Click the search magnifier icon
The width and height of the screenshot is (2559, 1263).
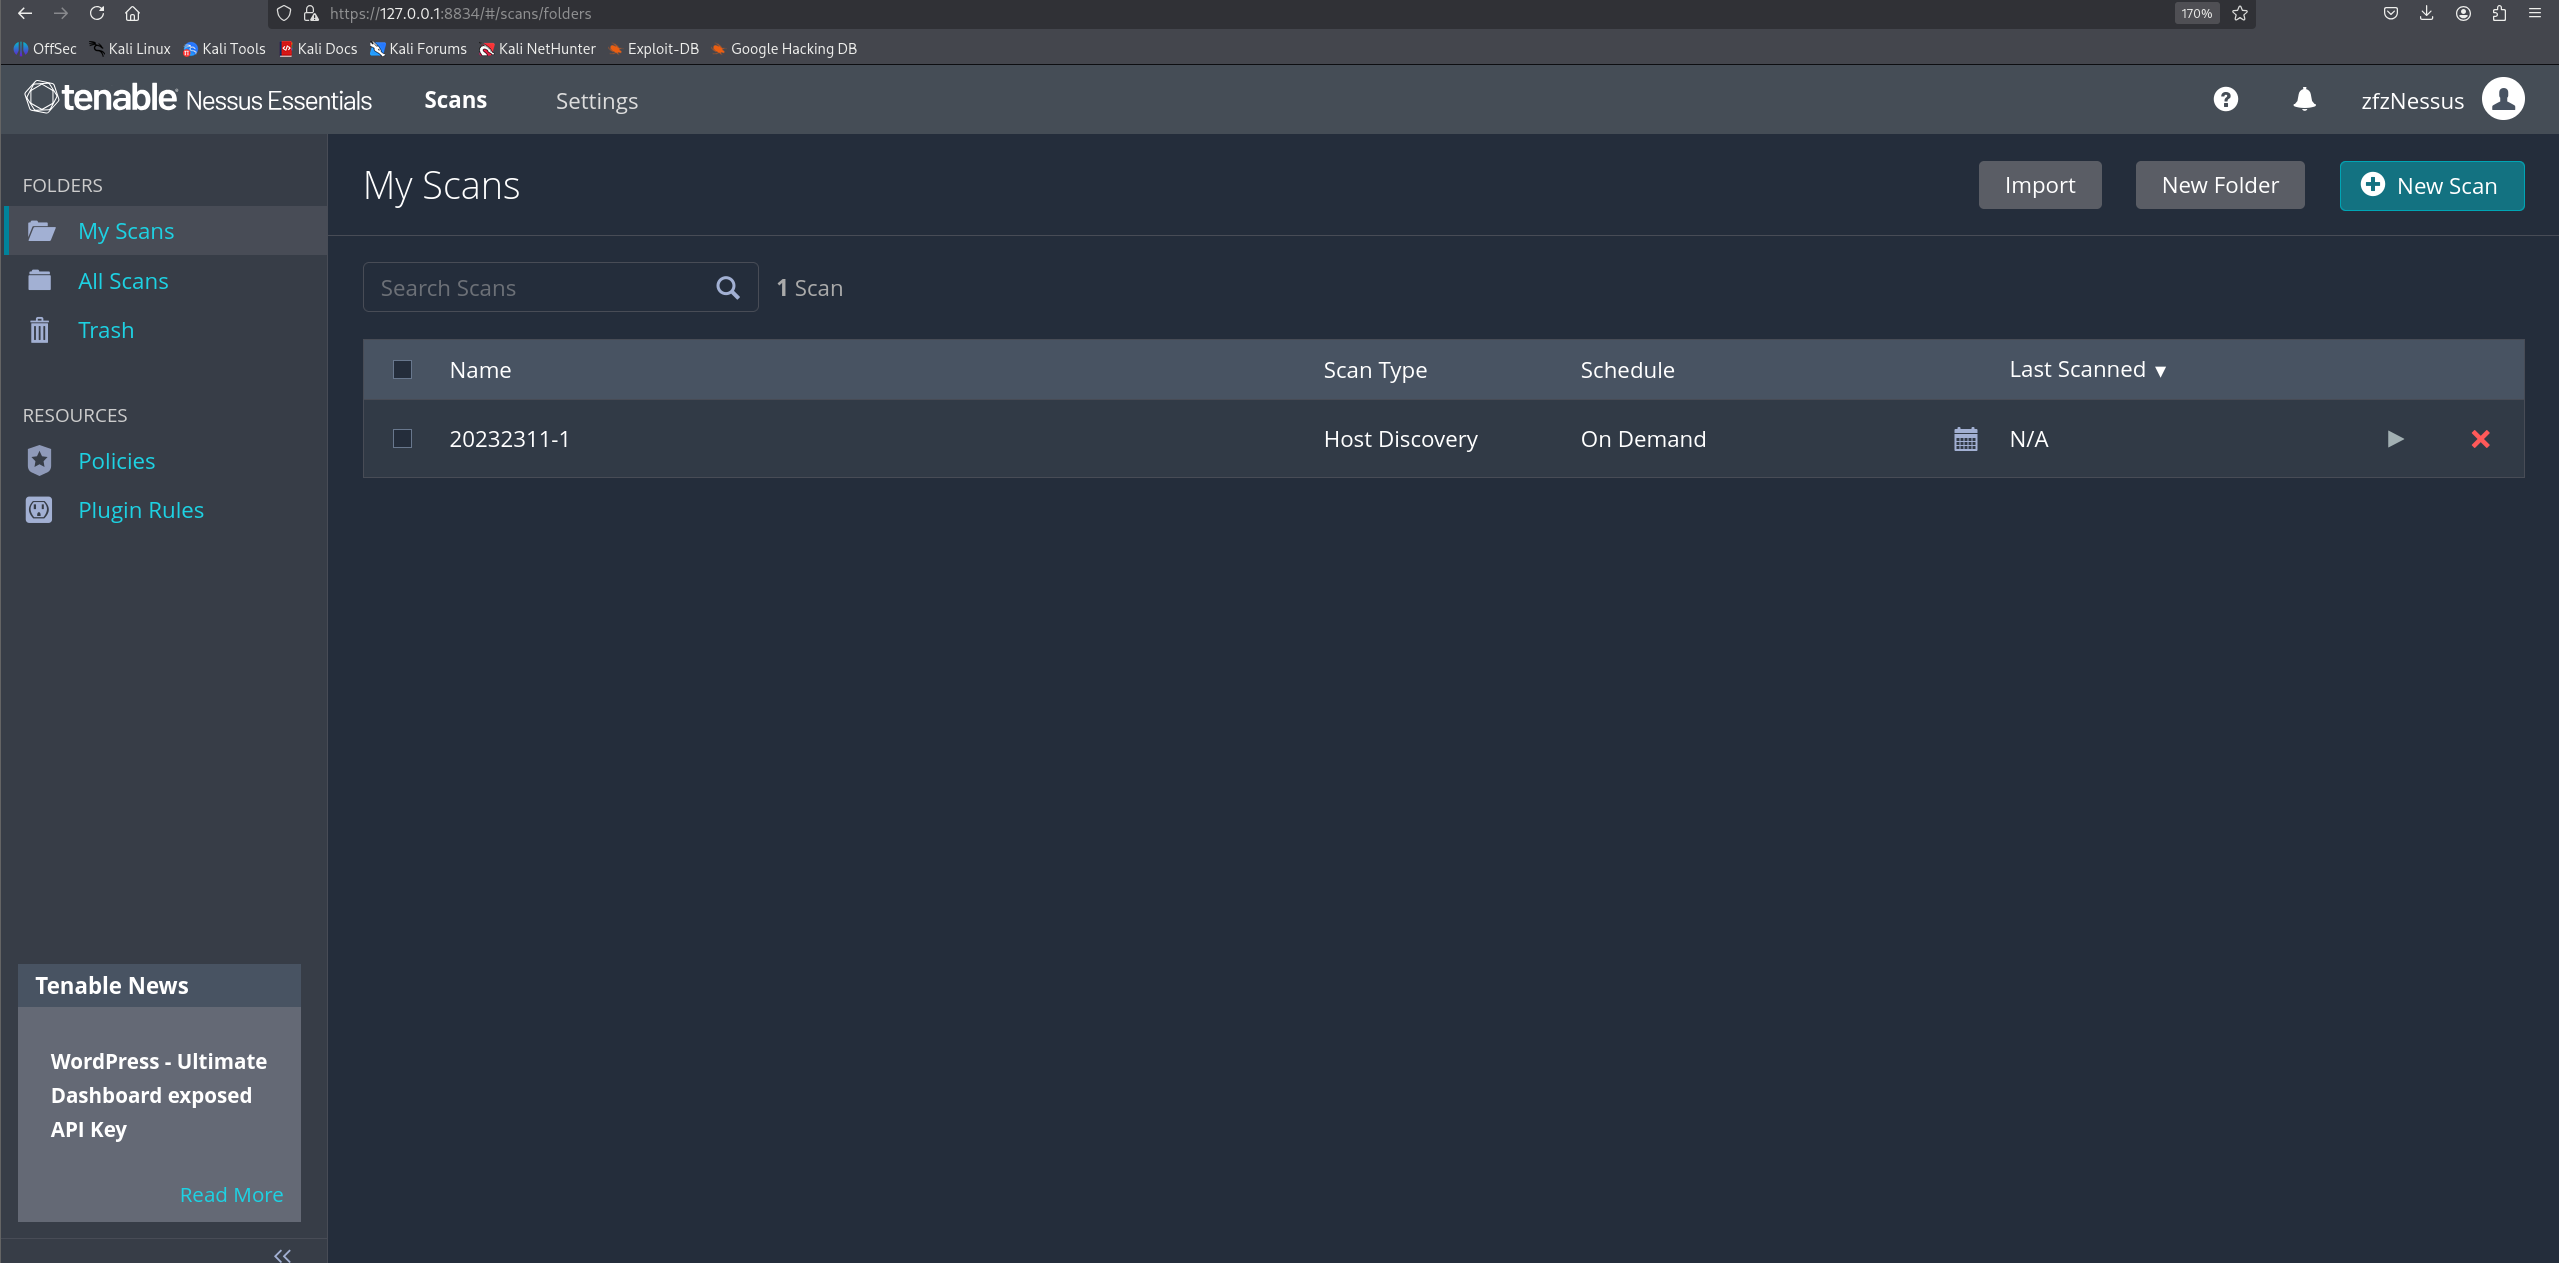tap(728, 288)
